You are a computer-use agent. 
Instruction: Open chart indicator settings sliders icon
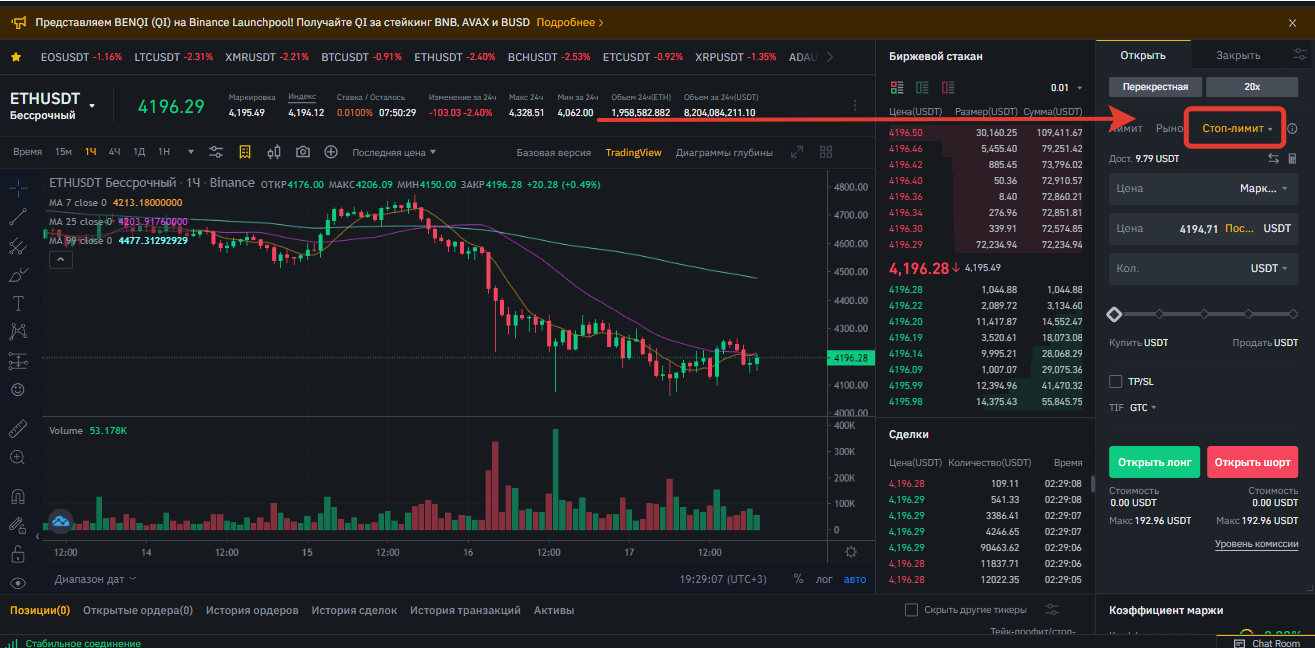pyautogui.click(x=216, y=152)
